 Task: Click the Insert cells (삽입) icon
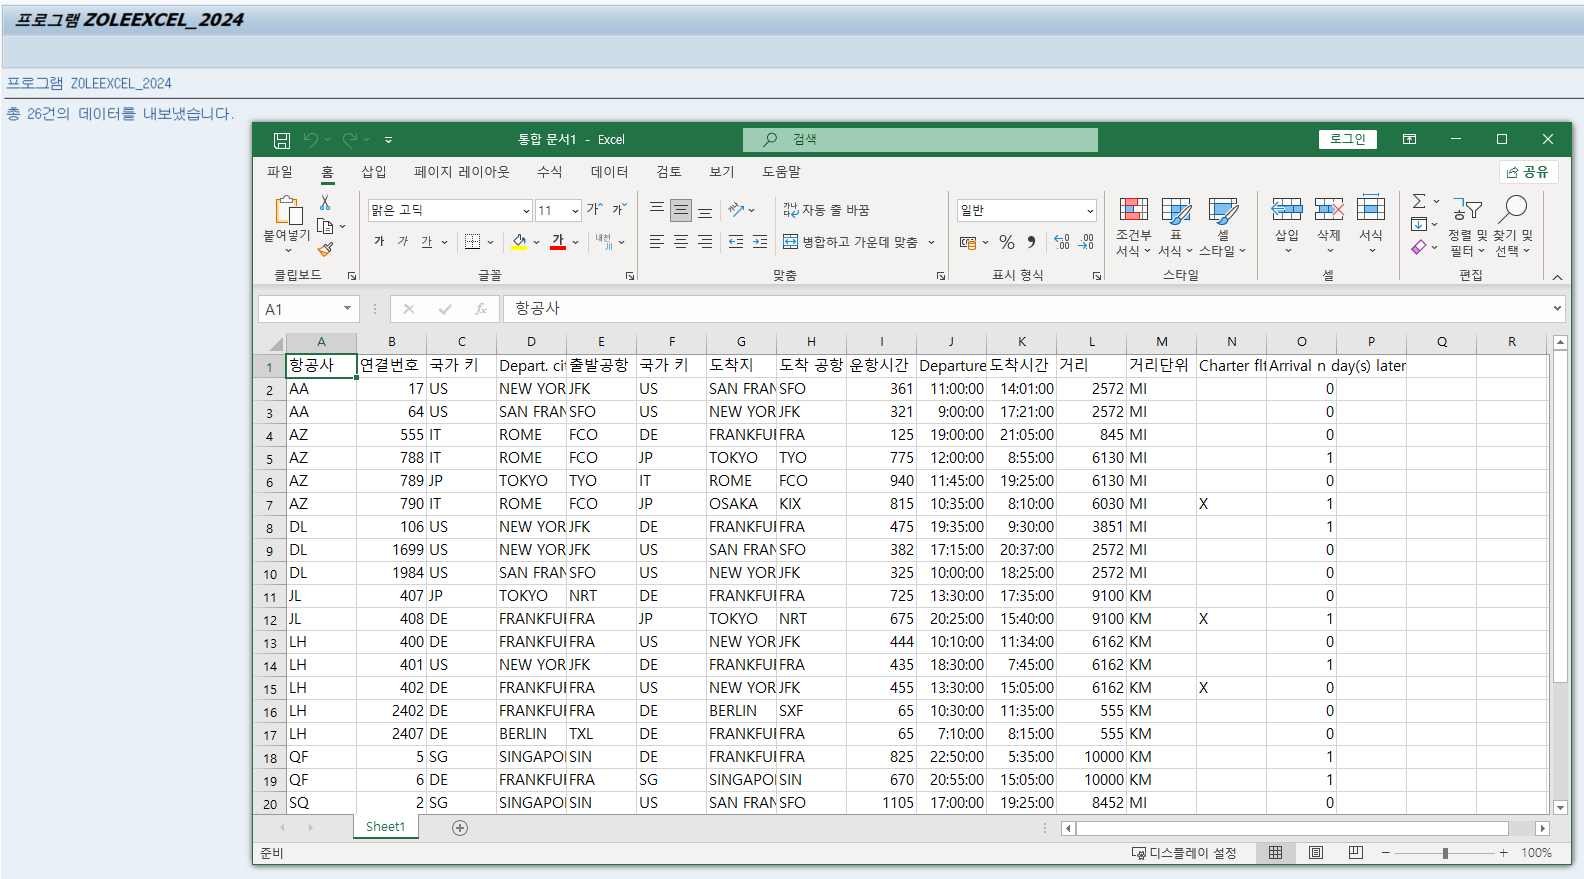pyautogui.click(x=1286, y=209)
